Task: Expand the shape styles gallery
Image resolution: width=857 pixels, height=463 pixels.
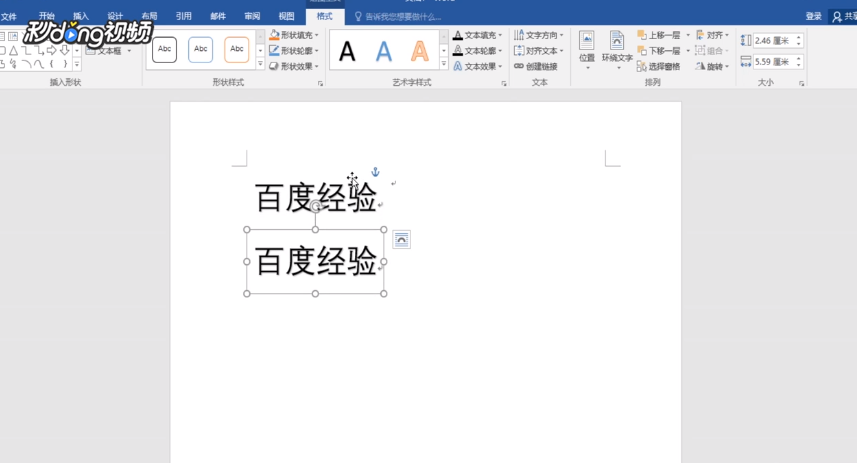Action: click(260, 65)
